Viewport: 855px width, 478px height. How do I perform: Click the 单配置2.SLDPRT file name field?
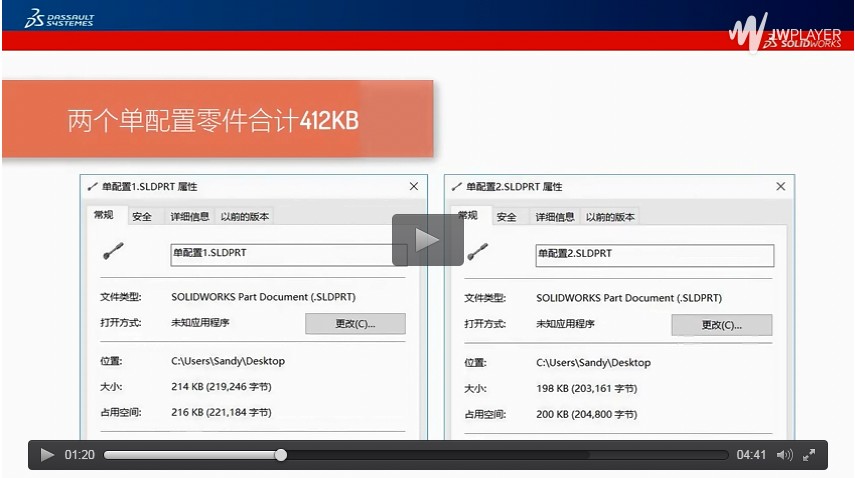[654, 255]
